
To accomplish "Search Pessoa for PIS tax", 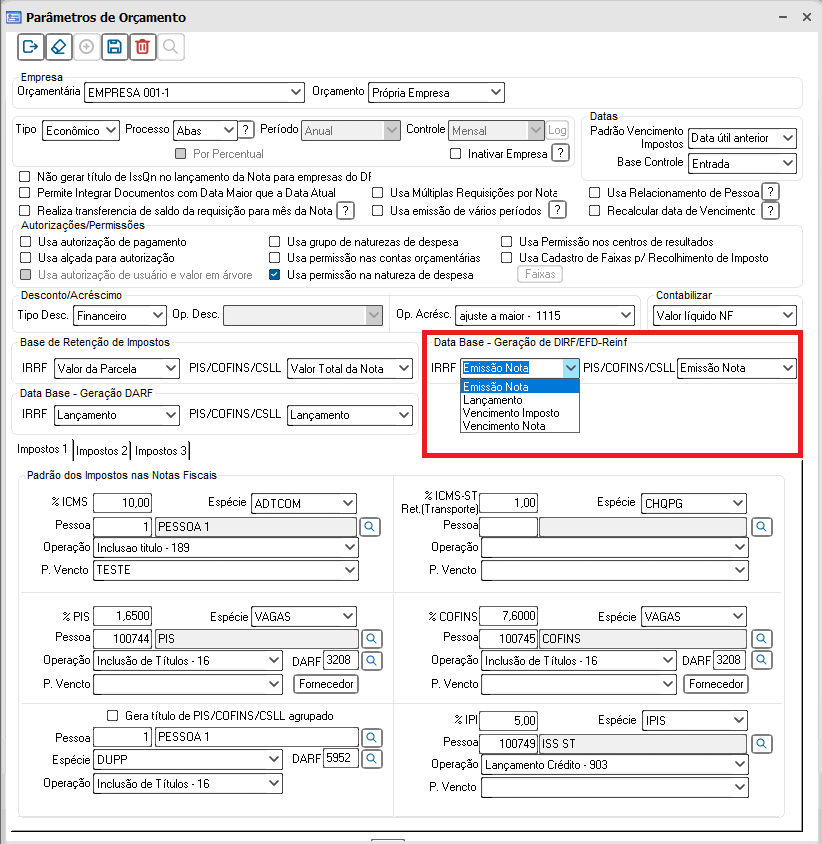I will tap(371, 639).
